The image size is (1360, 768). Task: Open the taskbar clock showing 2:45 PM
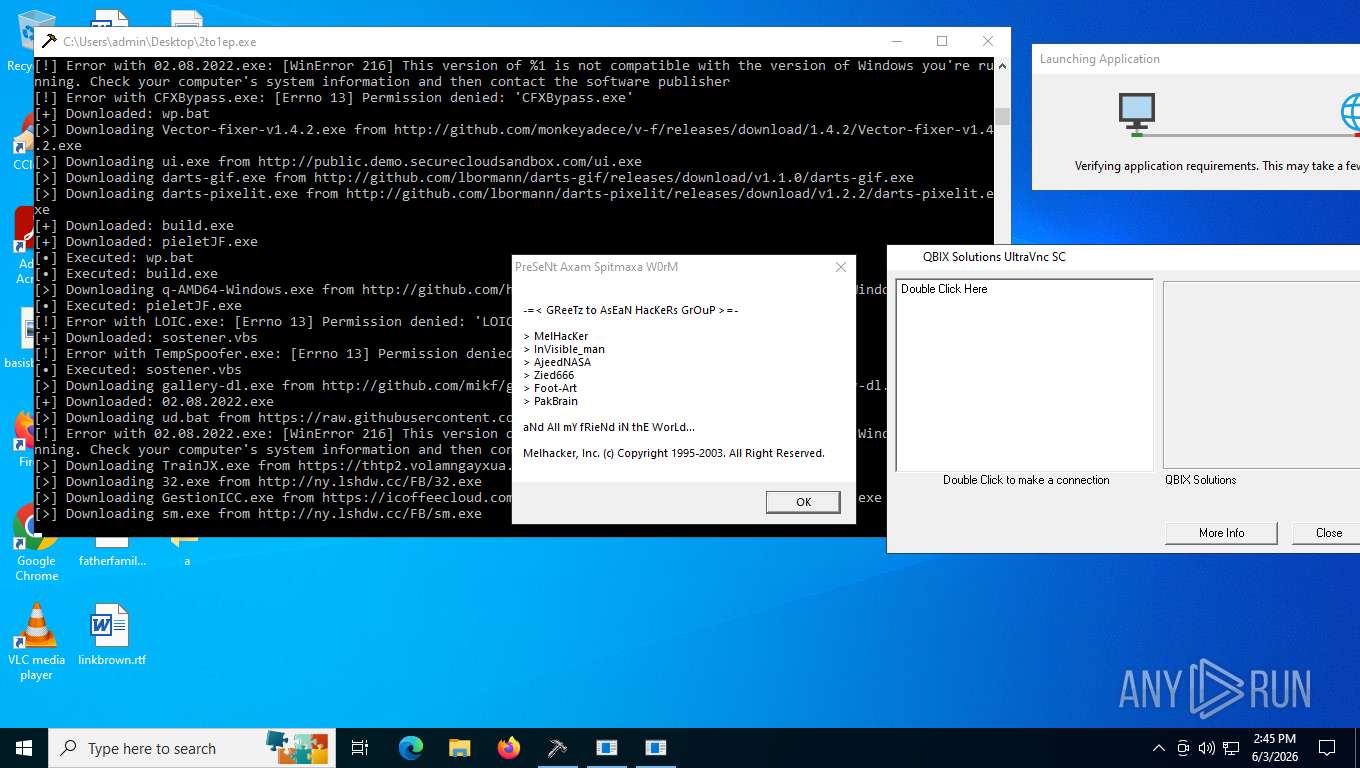pos(1273,748)
